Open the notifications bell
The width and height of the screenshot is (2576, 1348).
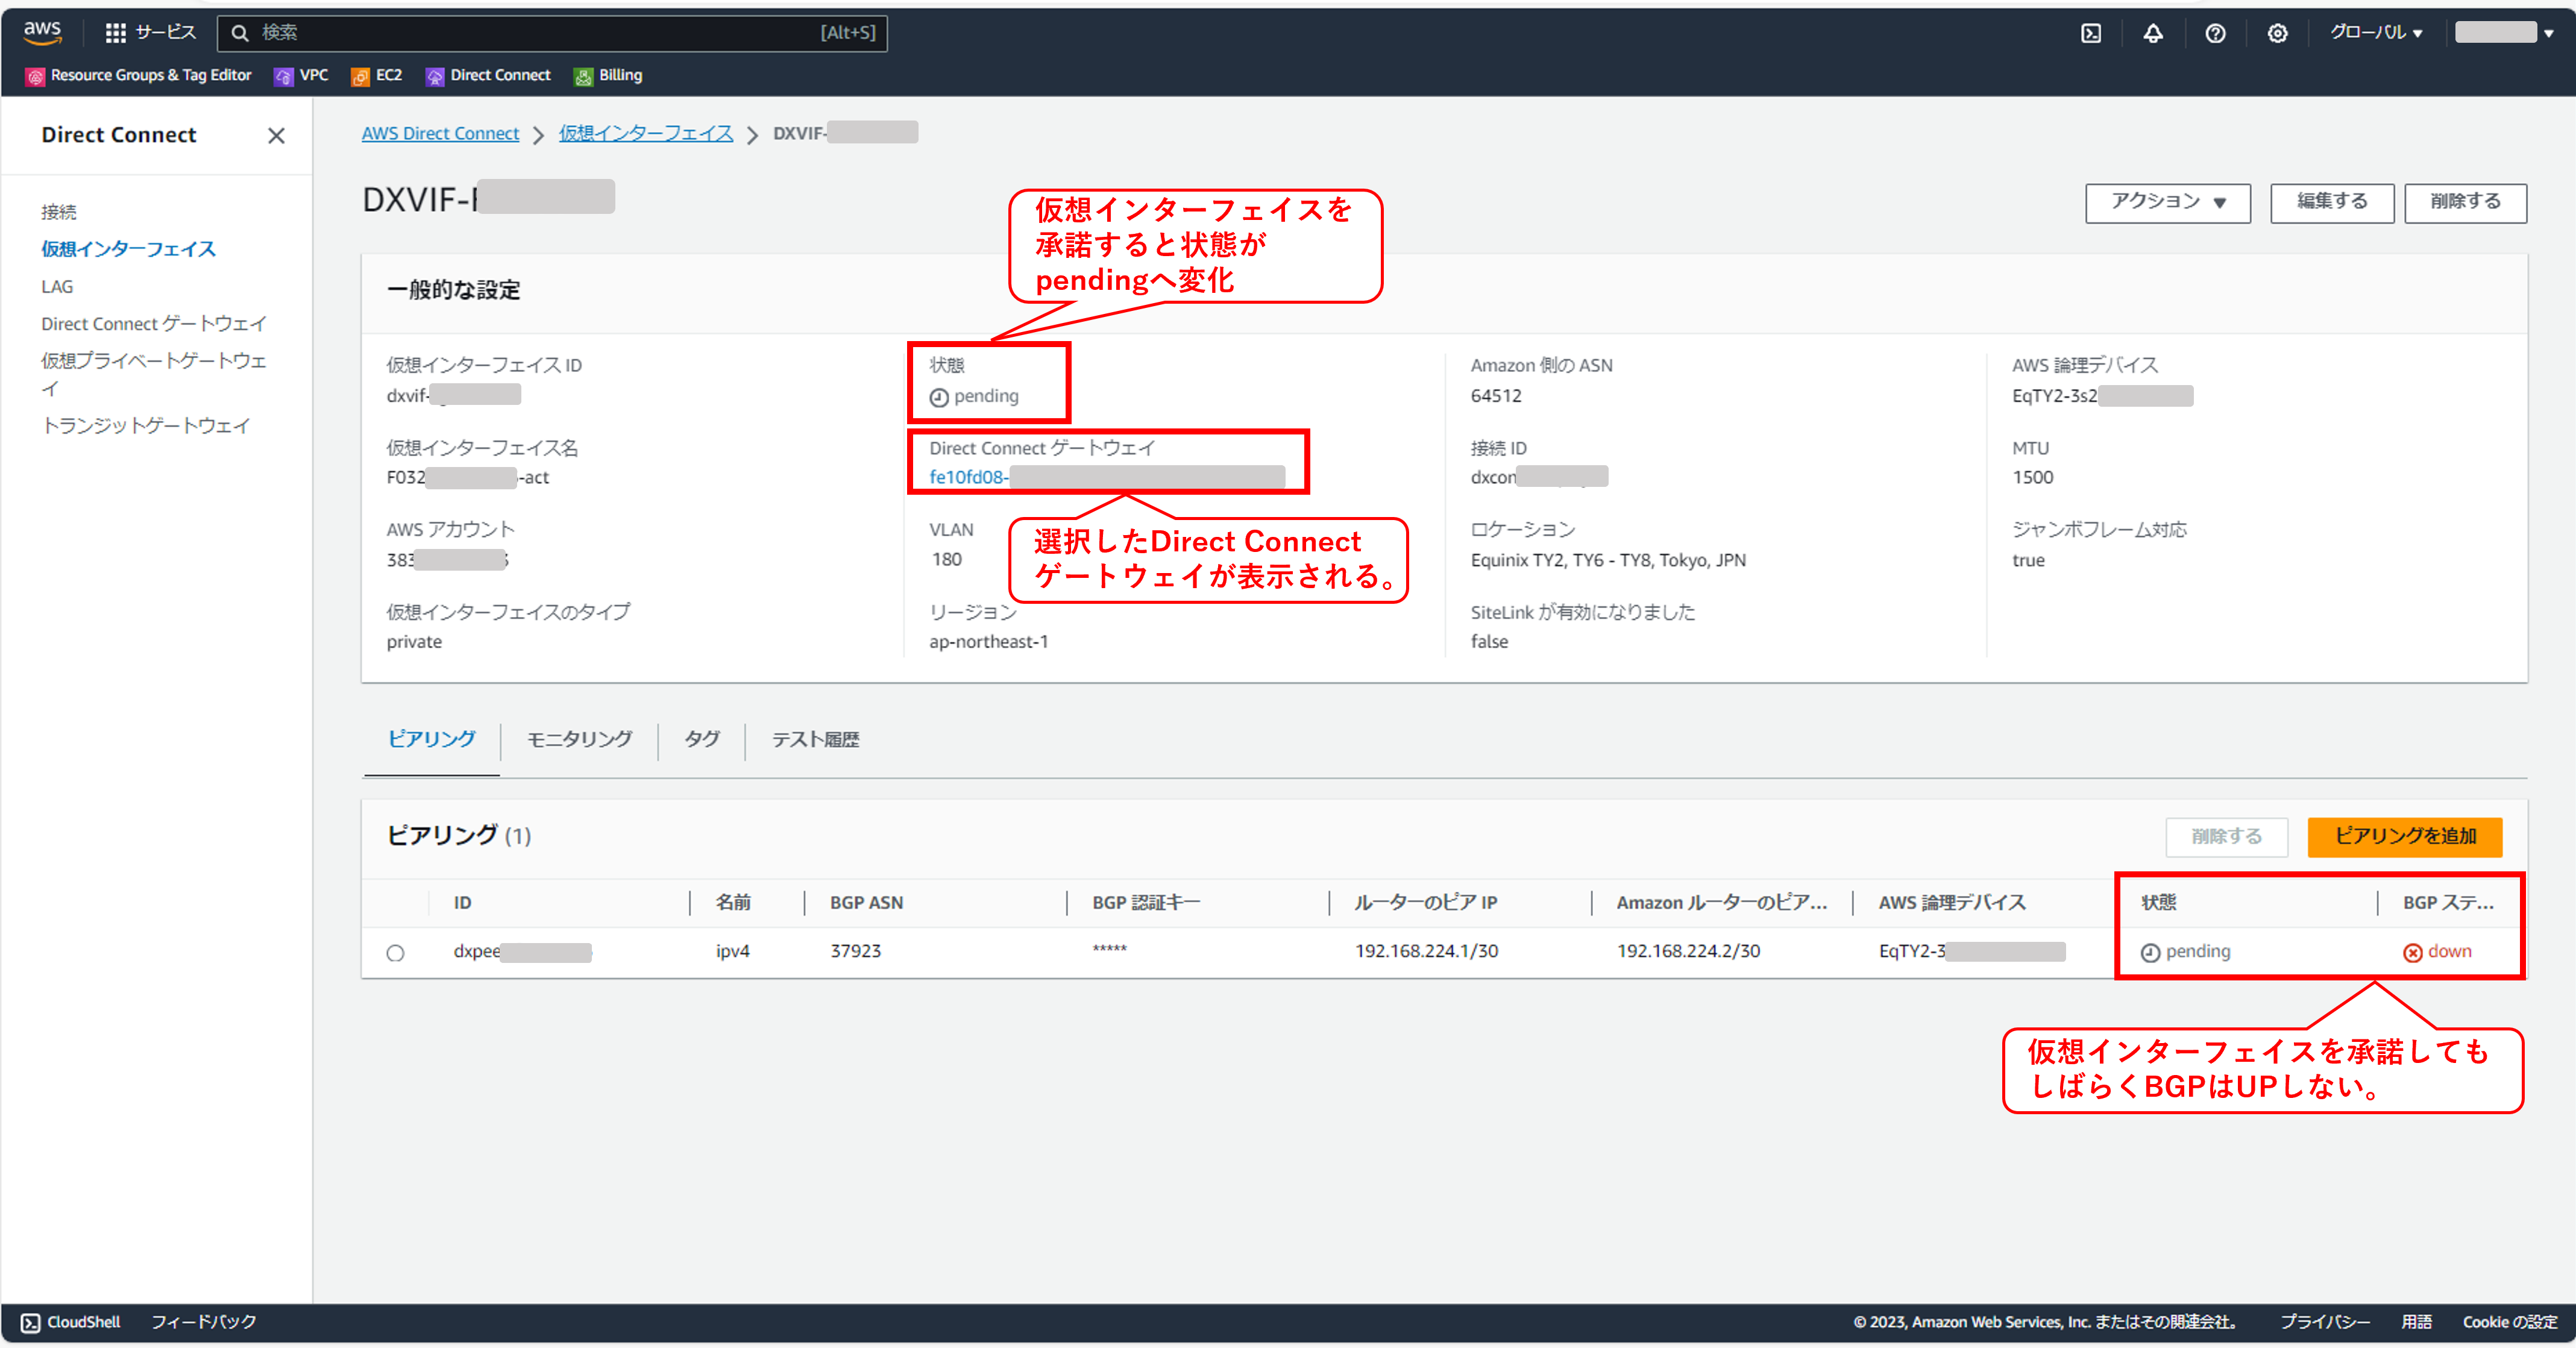click(2153, 33)
